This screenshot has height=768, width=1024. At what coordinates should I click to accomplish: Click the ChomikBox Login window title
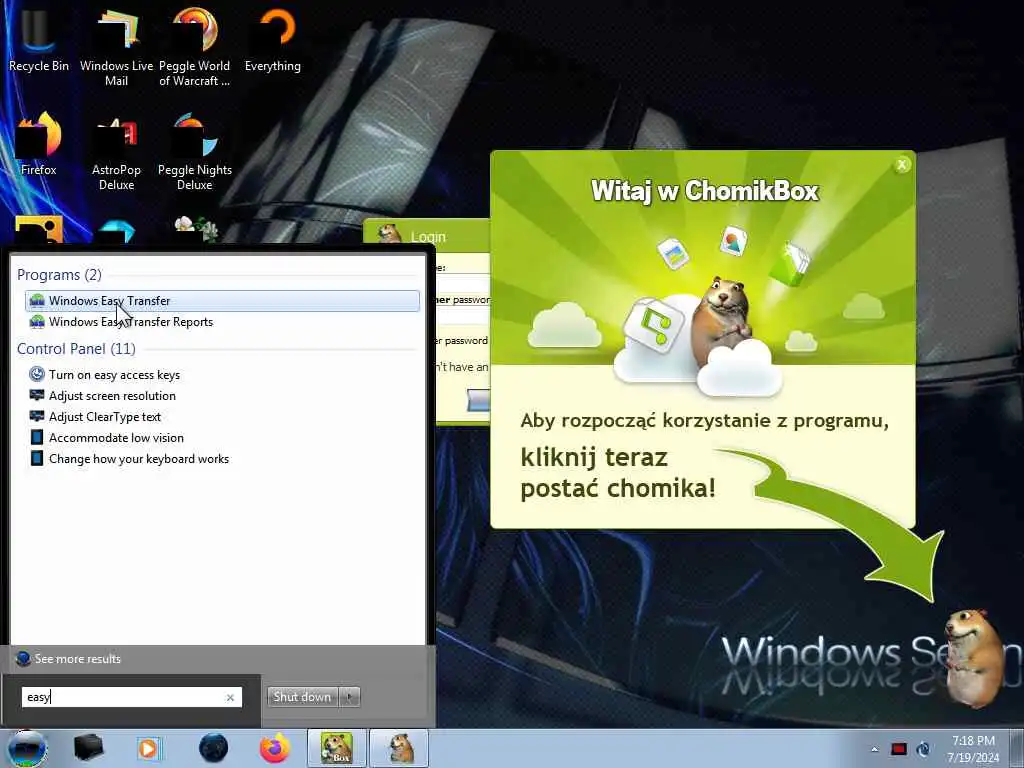click(x=428, y=236)
